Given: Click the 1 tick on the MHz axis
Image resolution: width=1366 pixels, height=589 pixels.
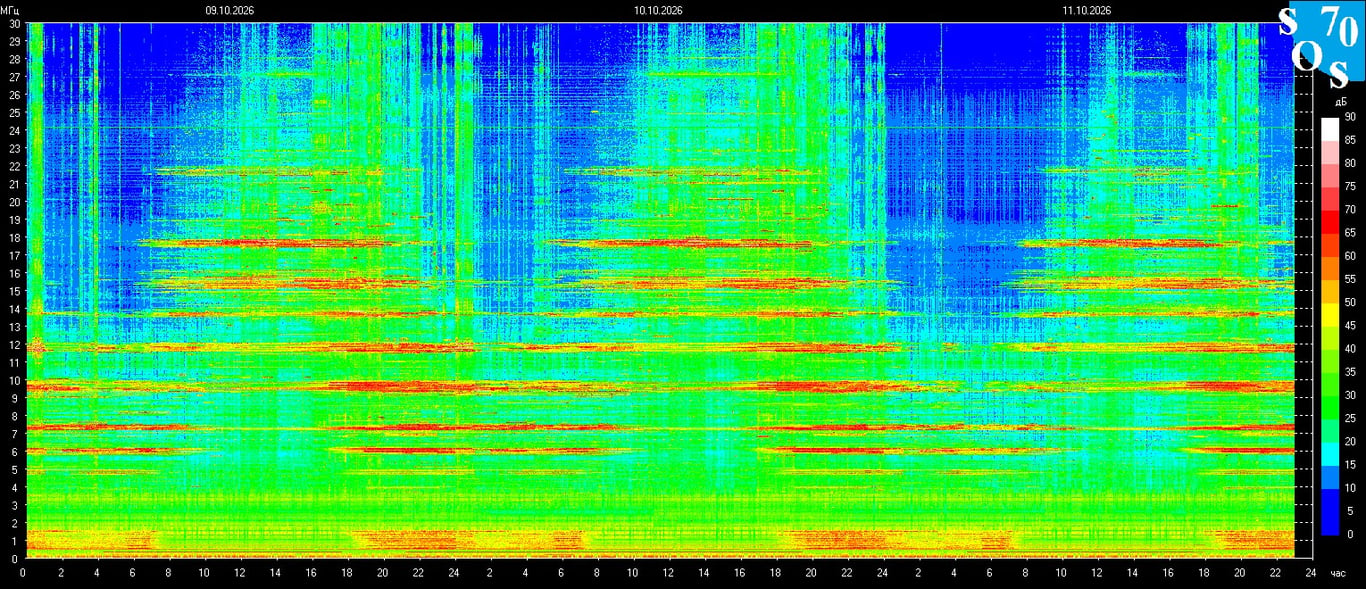Looking at the screenshot, I should coord(17,541).
